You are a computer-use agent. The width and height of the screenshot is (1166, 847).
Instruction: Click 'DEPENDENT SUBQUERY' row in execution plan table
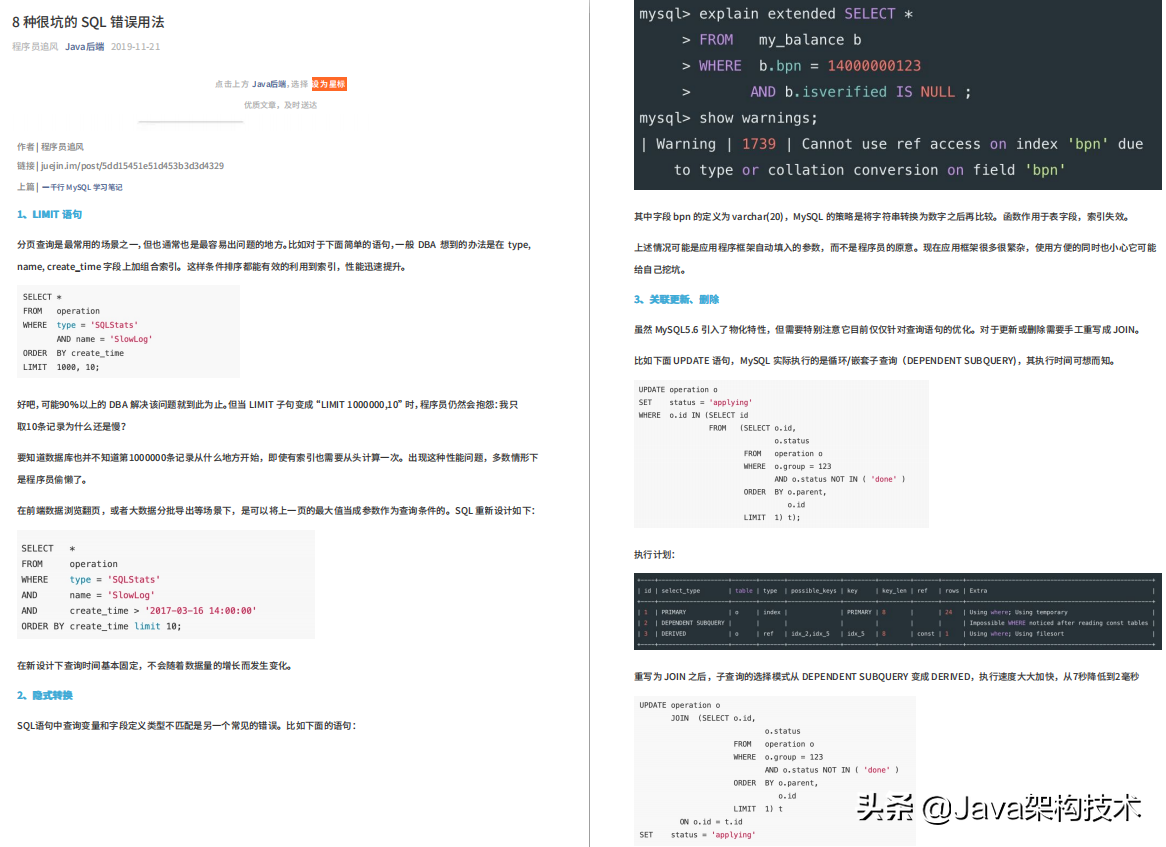[897, 623]
